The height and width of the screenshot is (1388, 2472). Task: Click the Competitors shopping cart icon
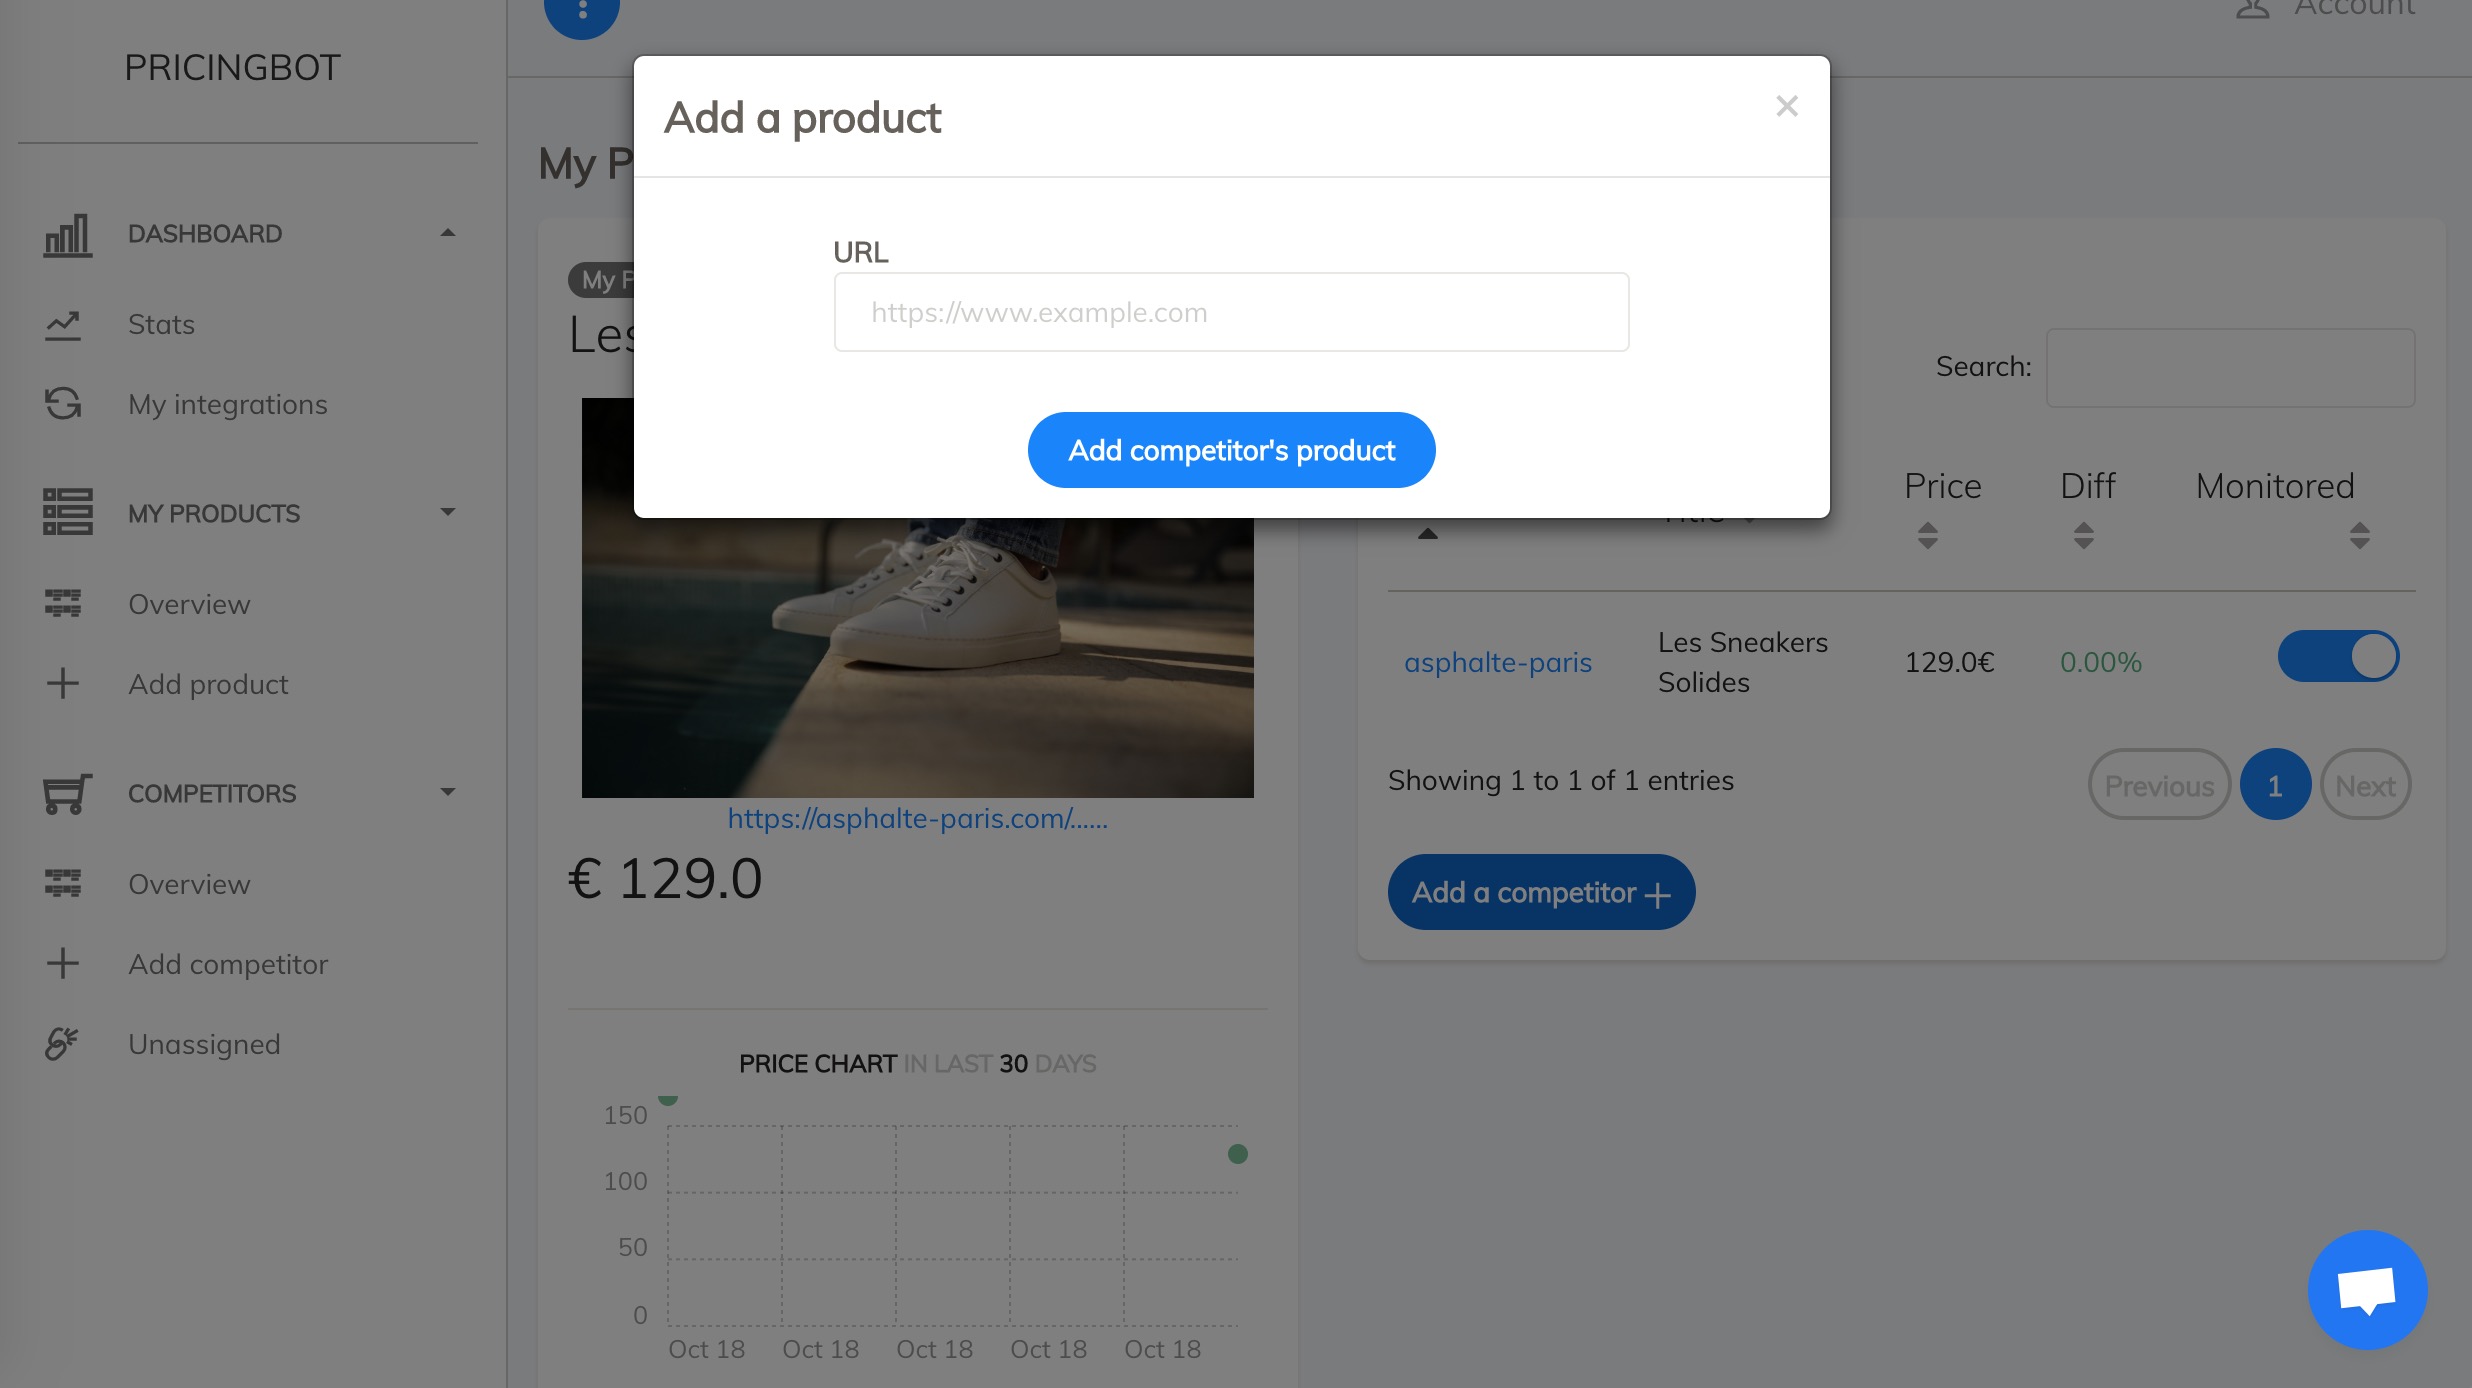(x=67, y=794)
